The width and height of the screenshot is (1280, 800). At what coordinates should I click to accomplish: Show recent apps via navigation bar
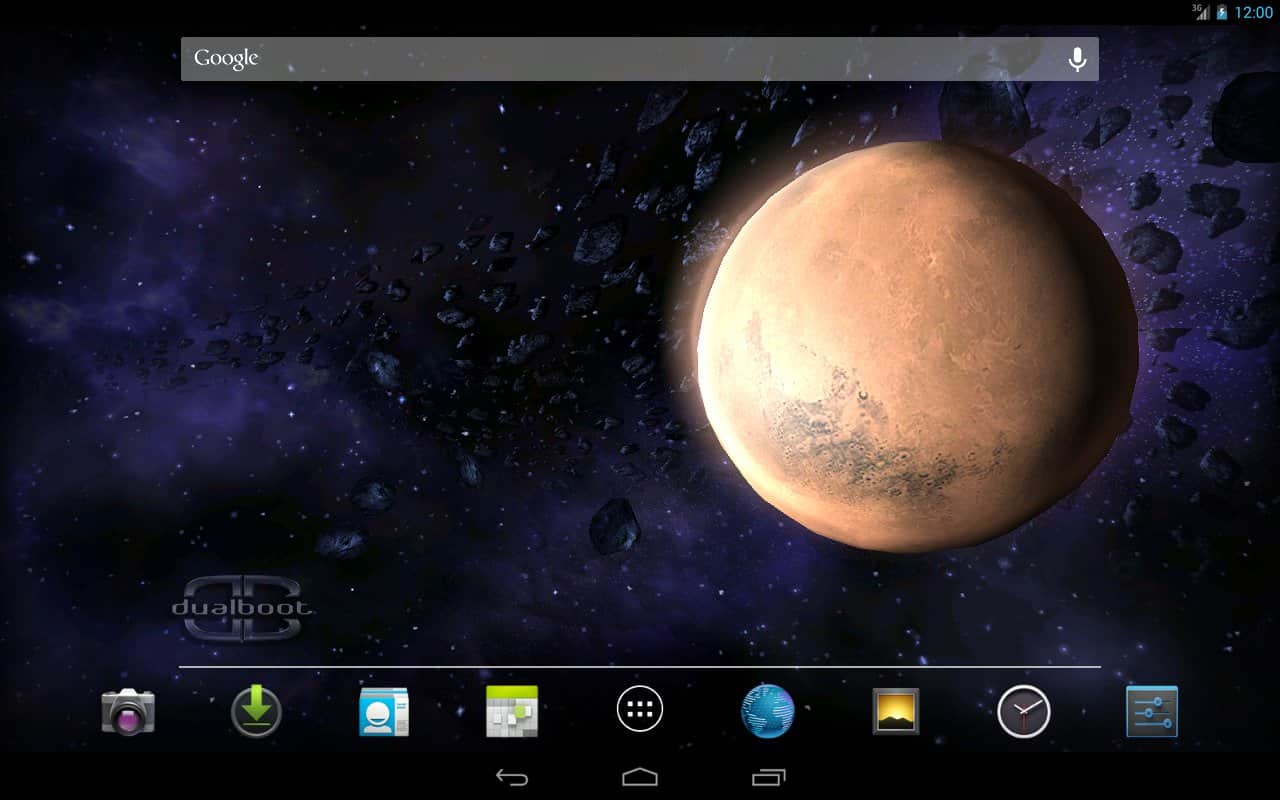coord(768,777)
